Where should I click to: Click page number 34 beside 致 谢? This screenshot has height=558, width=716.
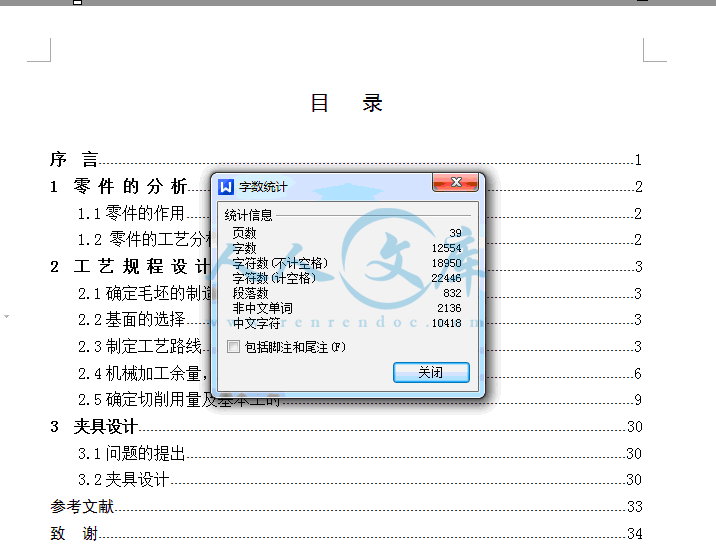(x=635, y=533)
